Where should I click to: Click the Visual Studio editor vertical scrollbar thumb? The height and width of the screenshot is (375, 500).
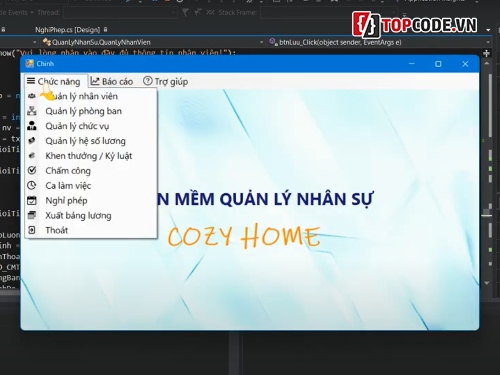click(490, 105)
